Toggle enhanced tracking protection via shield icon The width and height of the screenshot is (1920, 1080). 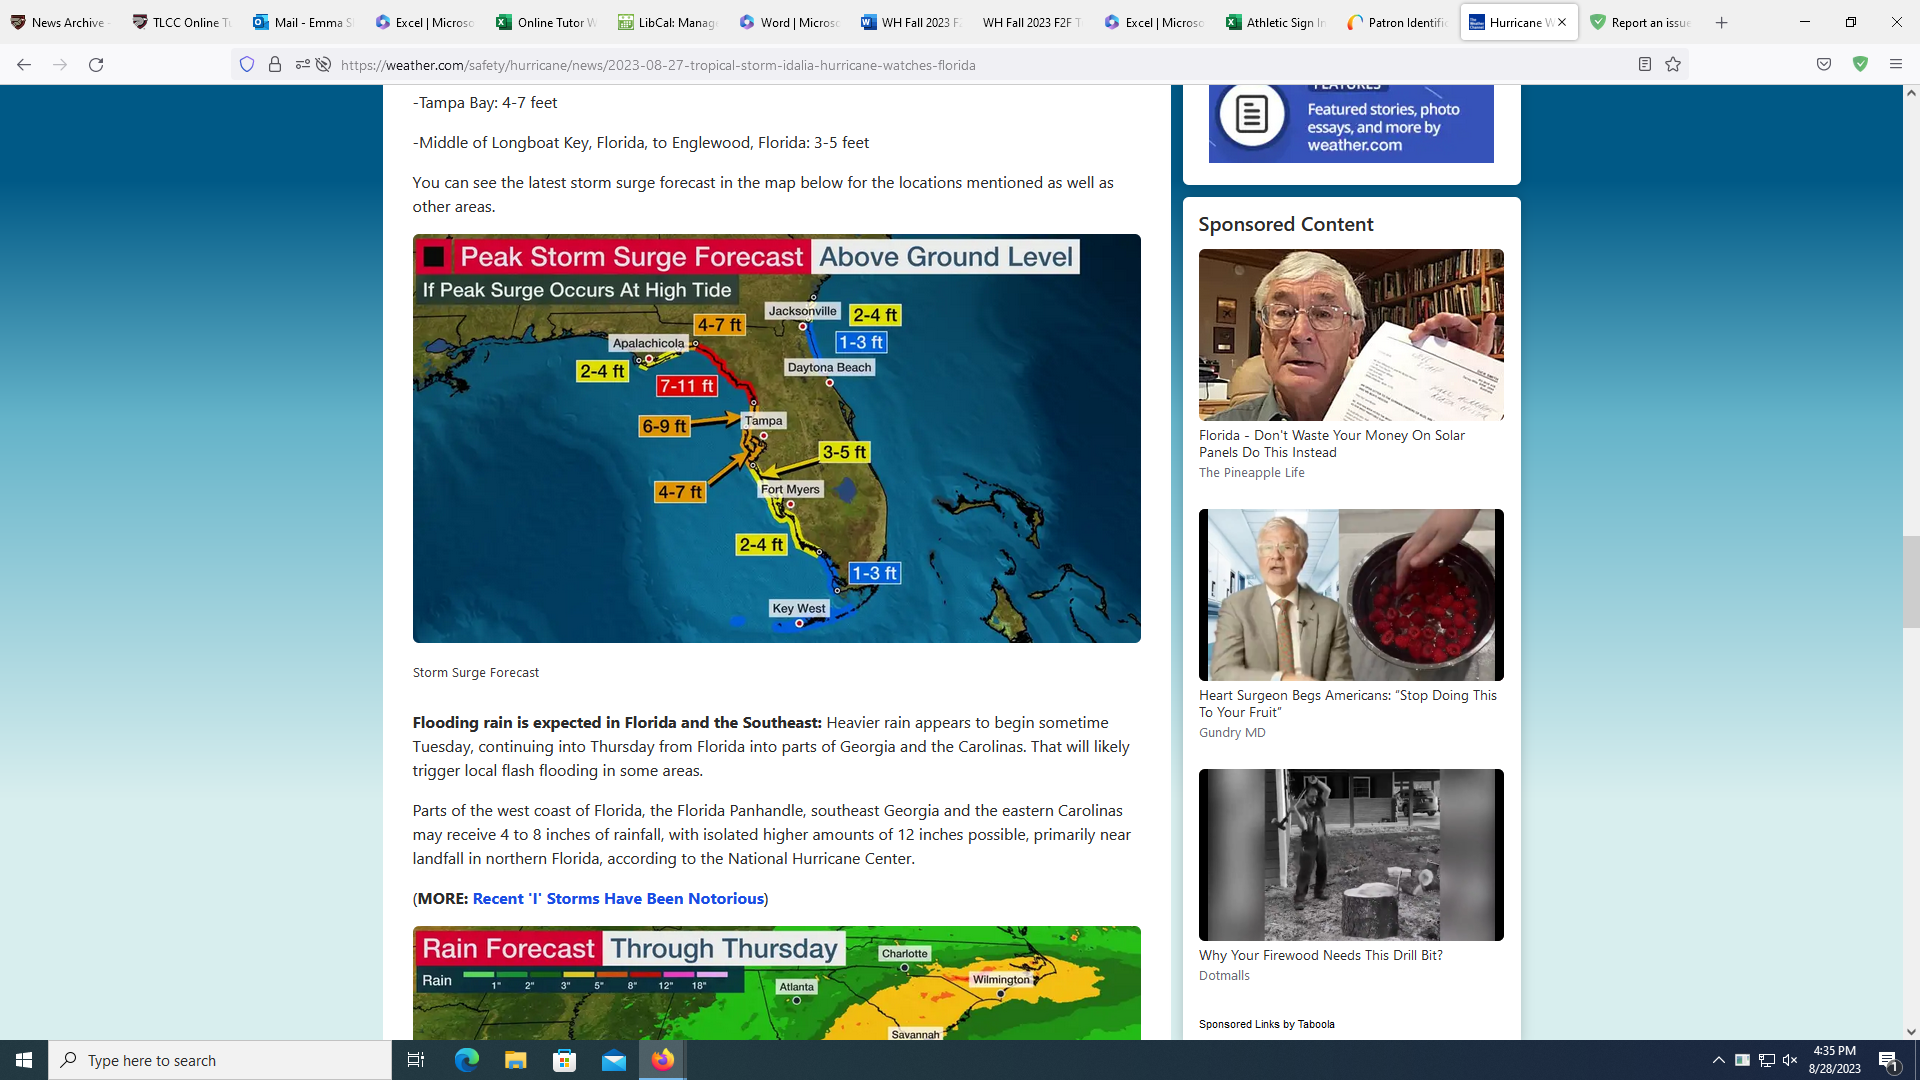click(x=246, y=64)
